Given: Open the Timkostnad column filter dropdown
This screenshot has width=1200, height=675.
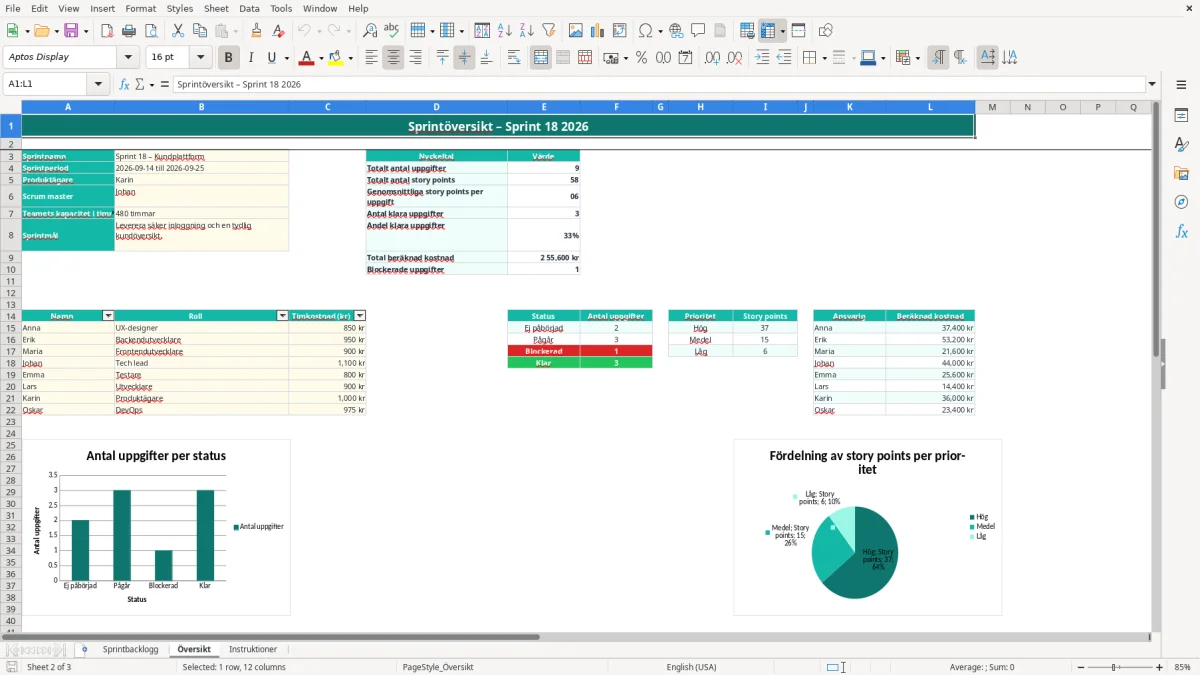Looking at the screenshot, I should point(360,316).
